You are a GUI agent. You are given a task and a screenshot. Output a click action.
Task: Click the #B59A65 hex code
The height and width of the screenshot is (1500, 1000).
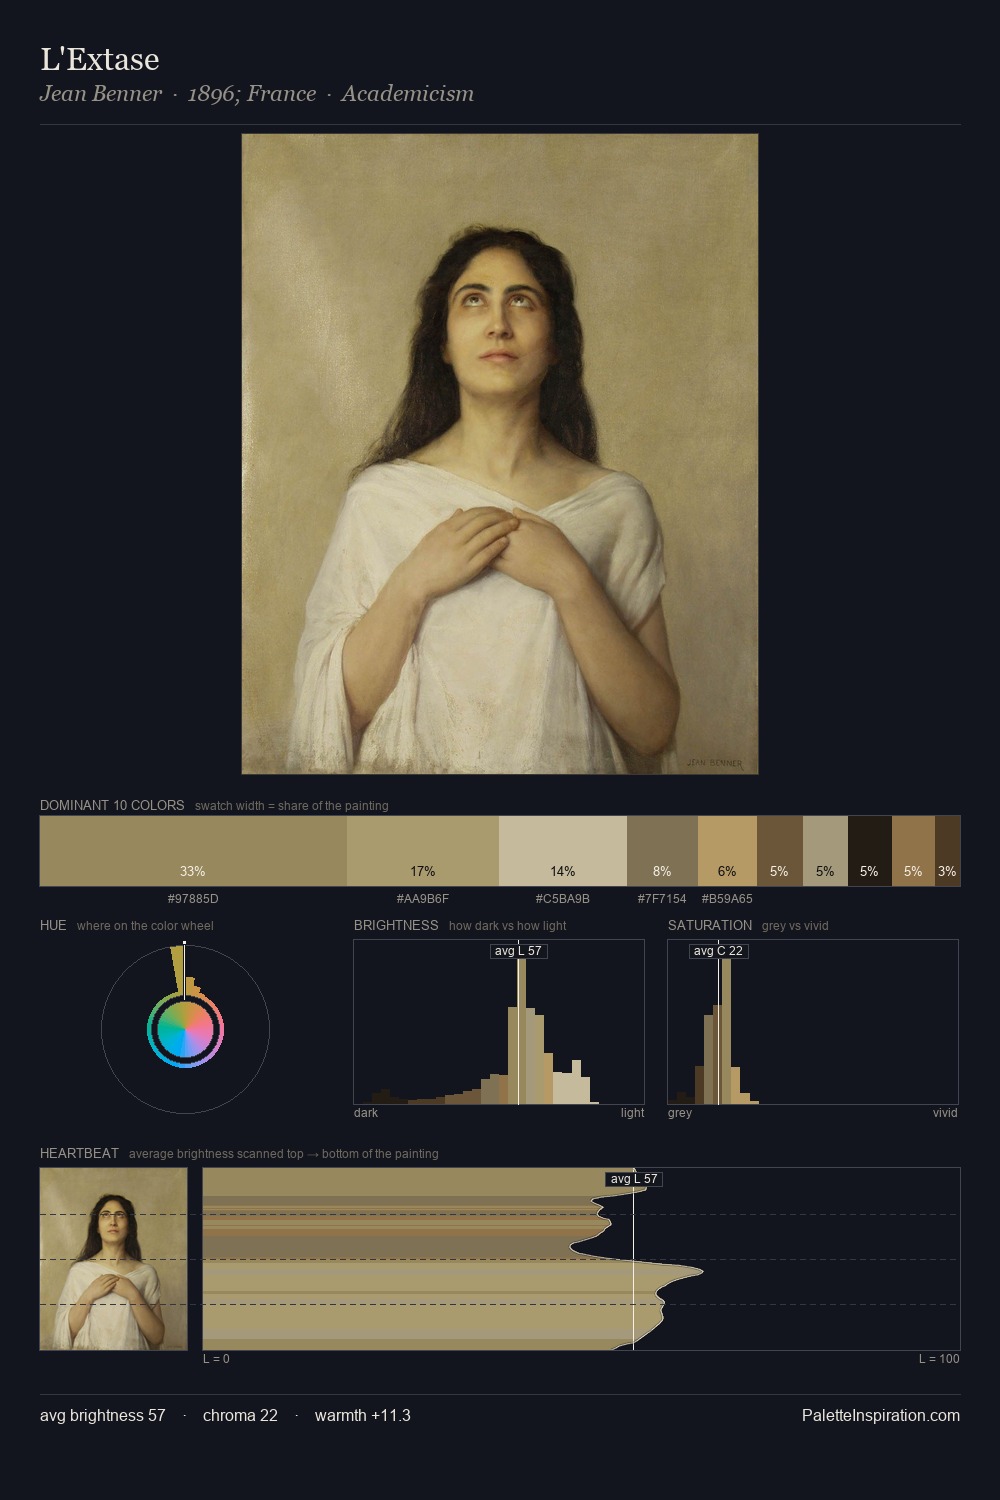pos(727,899)
